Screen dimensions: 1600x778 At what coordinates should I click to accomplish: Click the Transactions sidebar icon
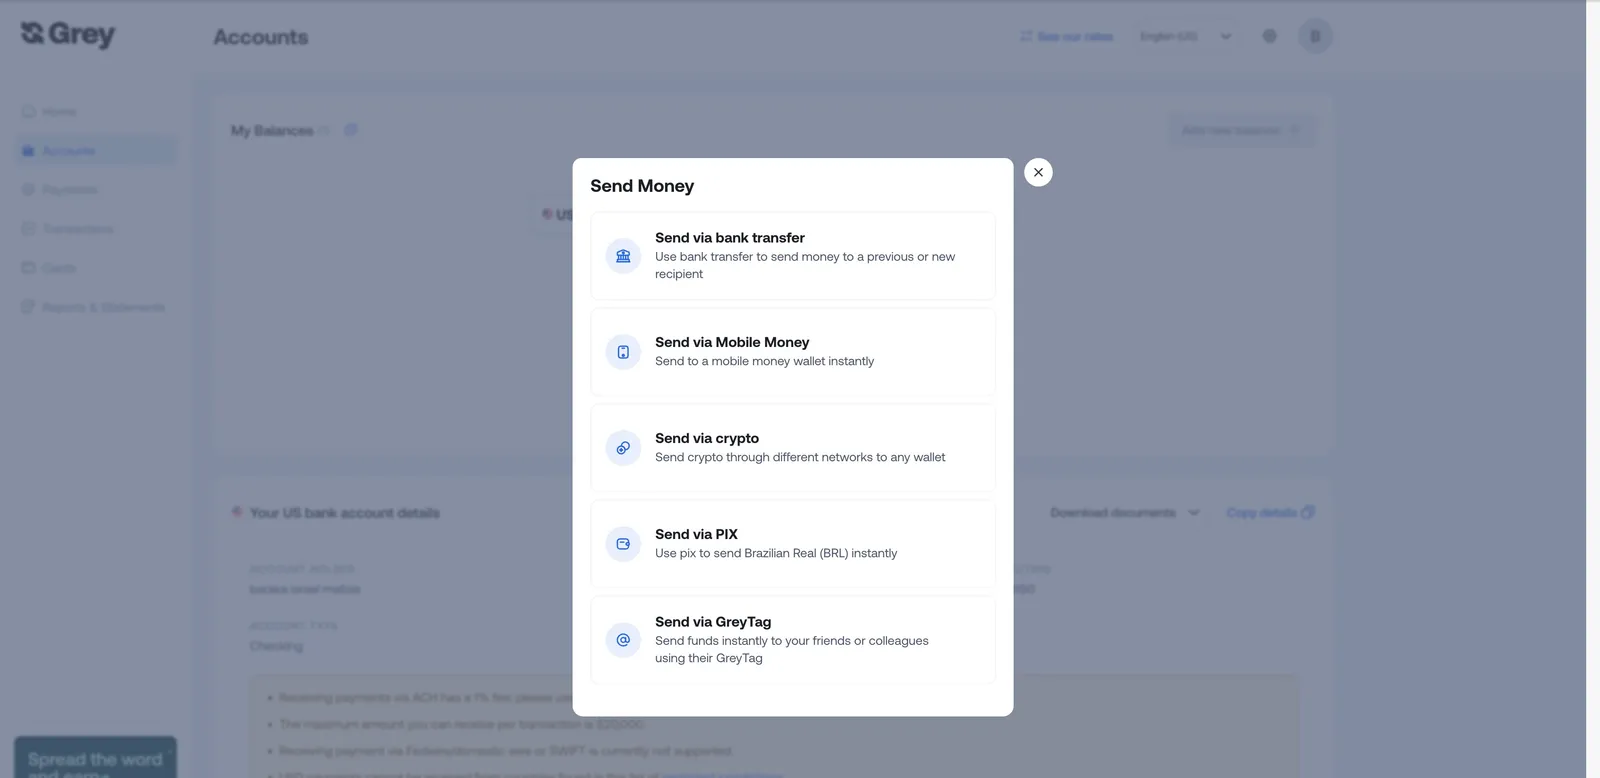pos(28,229)
